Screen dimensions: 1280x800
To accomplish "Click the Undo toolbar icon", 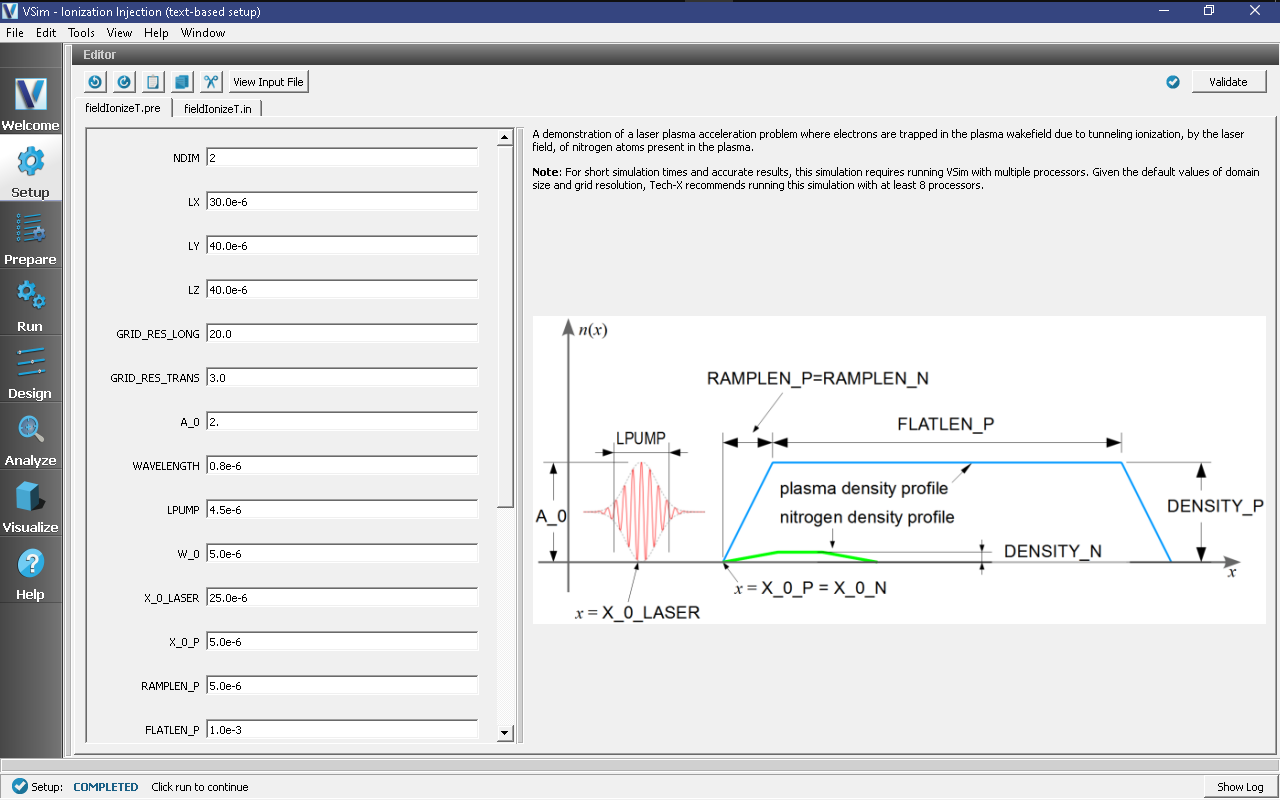I will pyautogui.click(x=95, y=82).
